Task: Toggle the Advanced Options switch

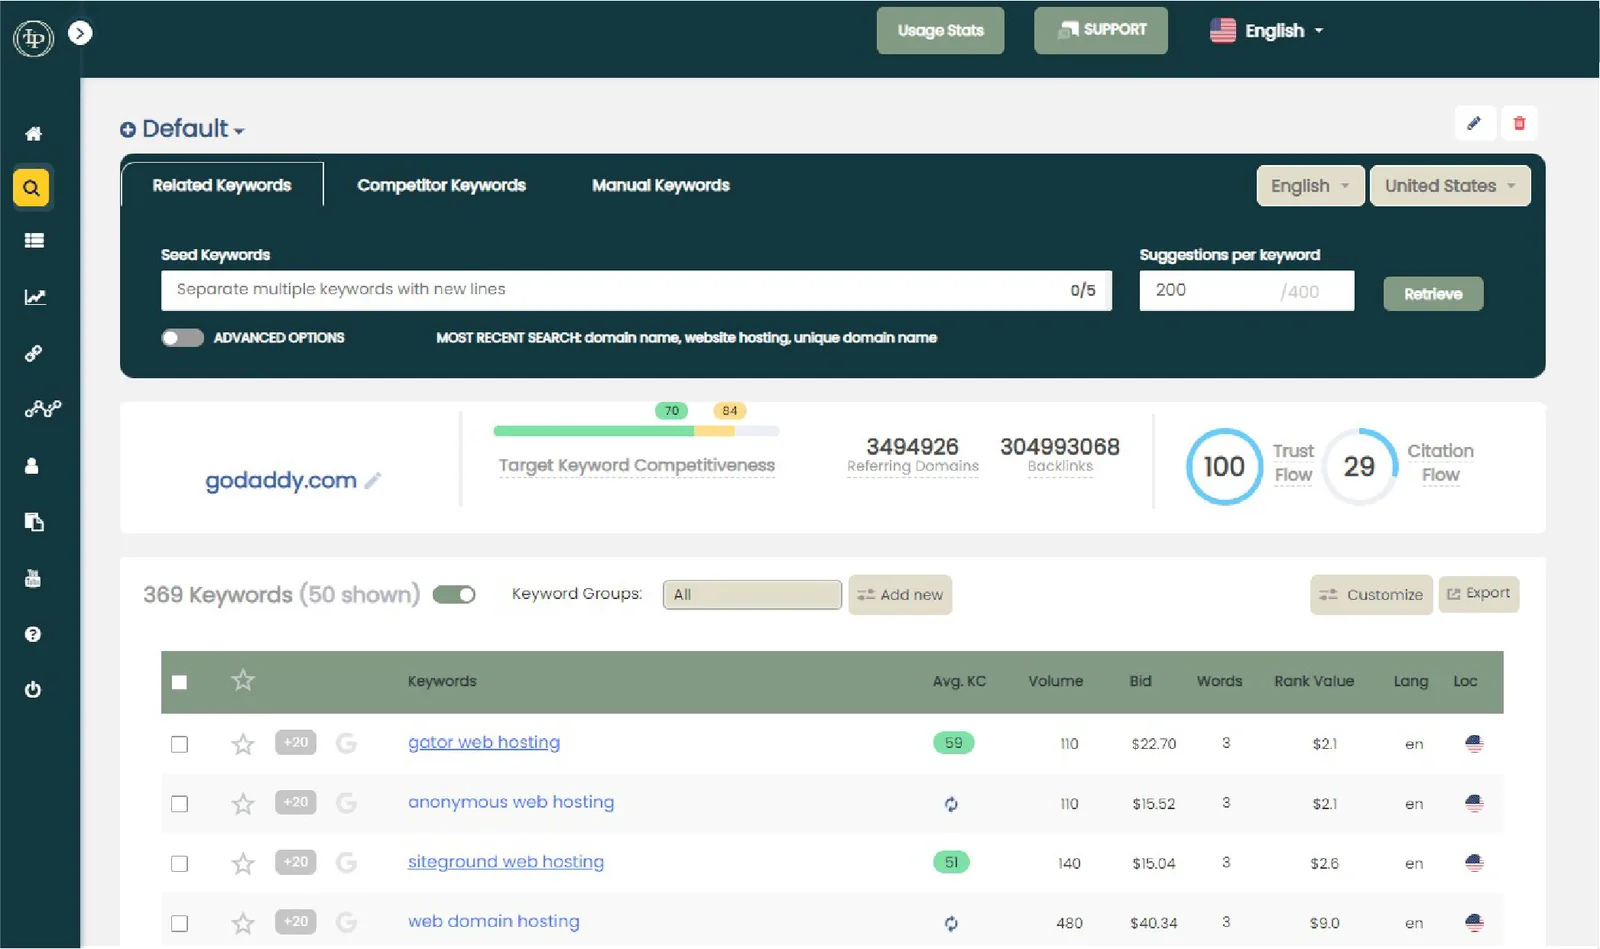Action: tap(182, 338)
